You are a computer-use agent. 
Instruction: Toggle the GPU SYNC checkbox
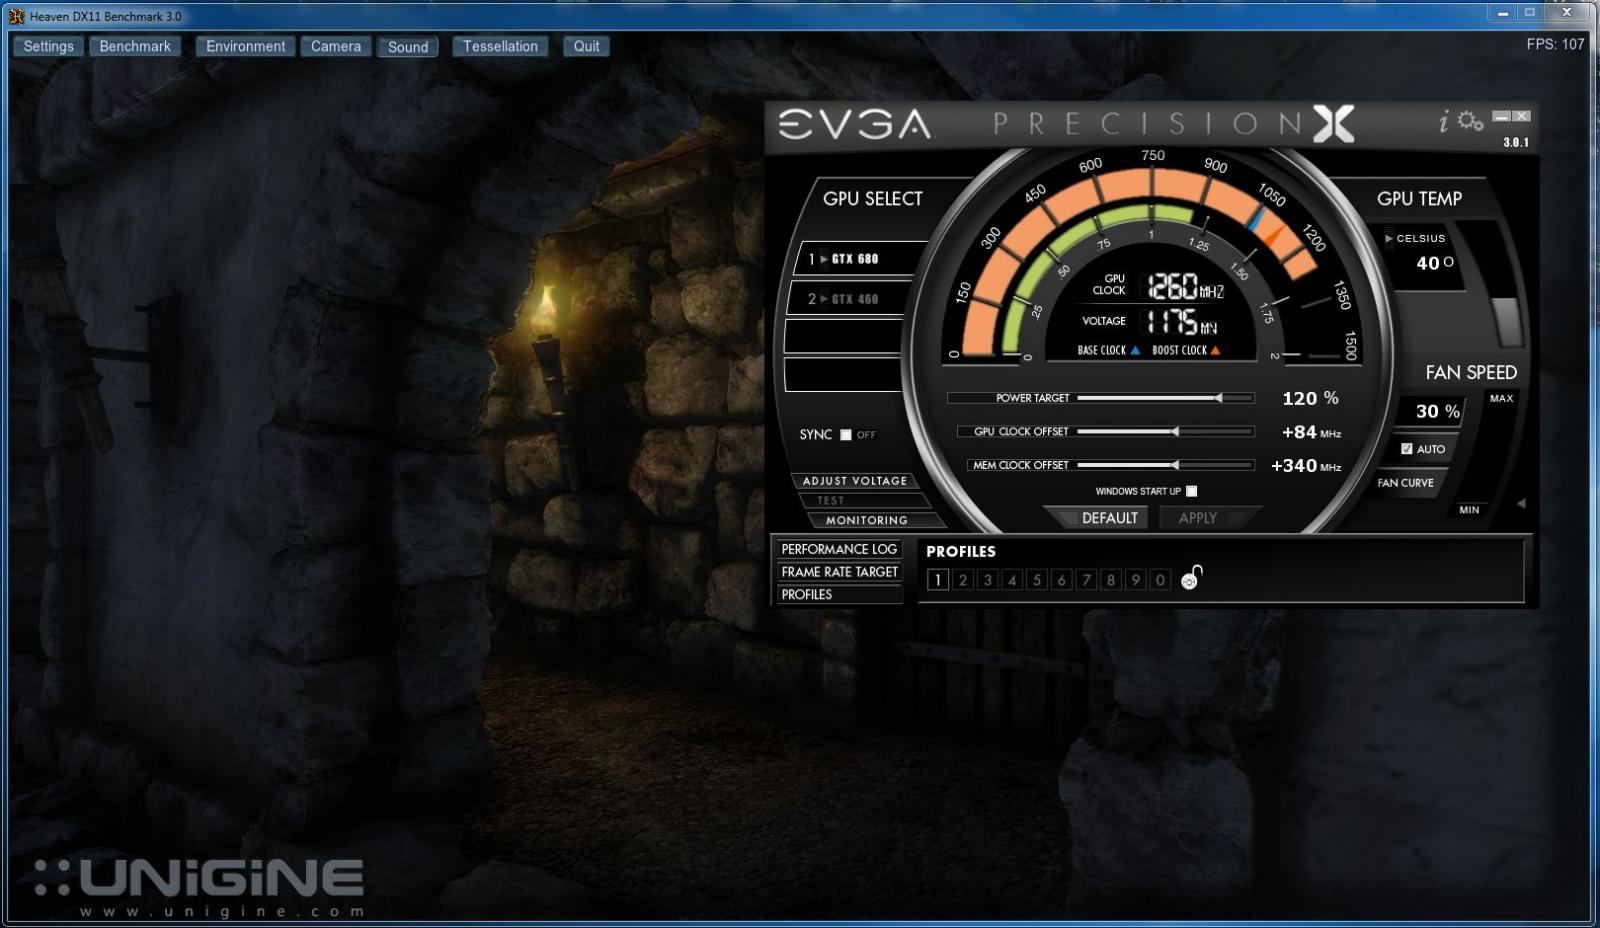point(846,435)
